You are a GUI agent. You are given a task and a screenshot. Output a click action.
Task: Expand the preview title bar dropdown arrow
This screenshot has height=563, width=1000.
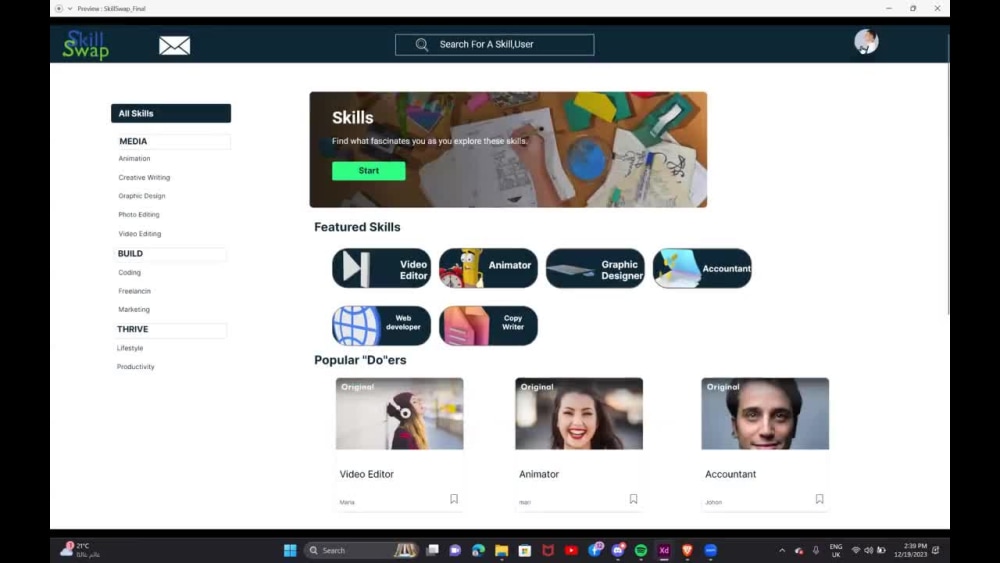pos(70,8)
